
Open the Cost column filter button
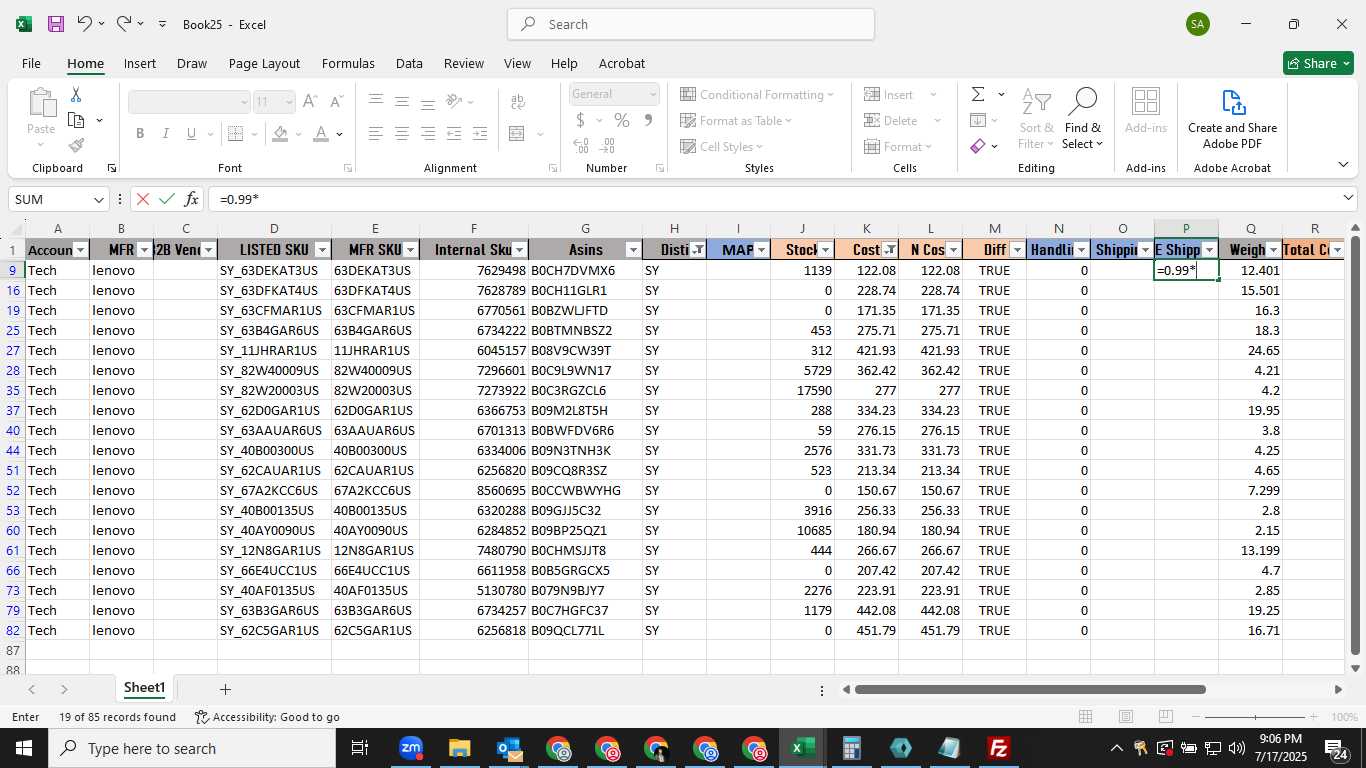tap(889, 250)
